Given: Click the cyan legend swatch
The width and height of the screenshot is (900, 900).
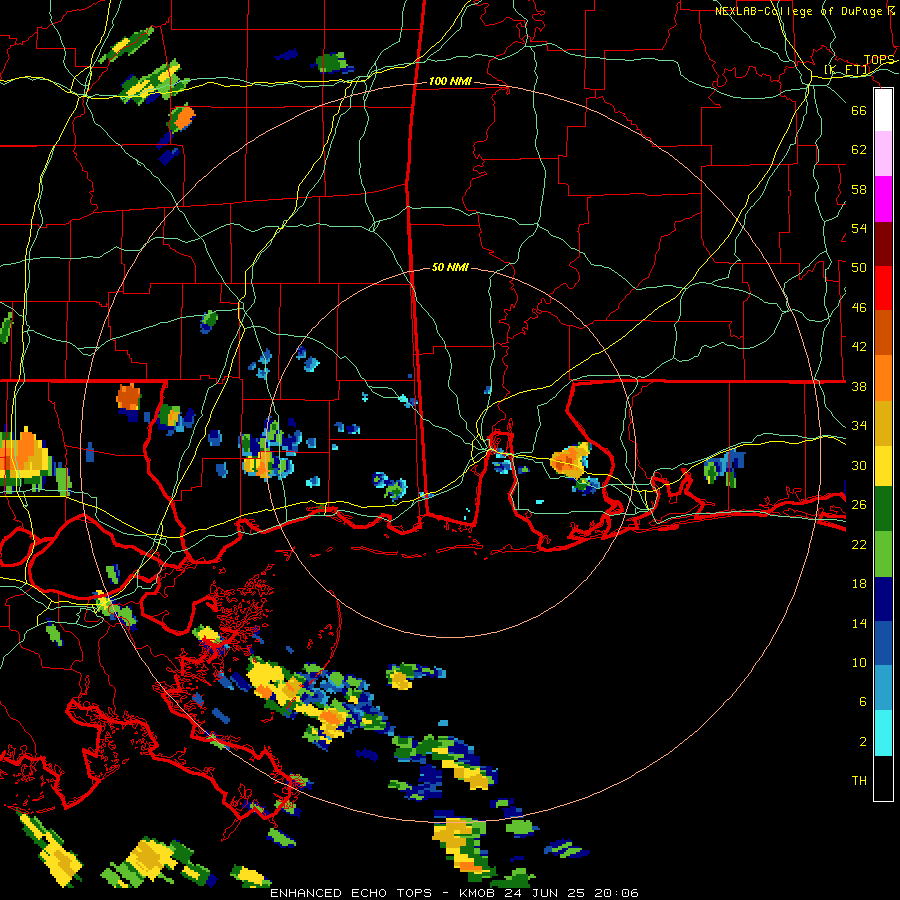Looking at the screenshot, I should click(883, 733).
